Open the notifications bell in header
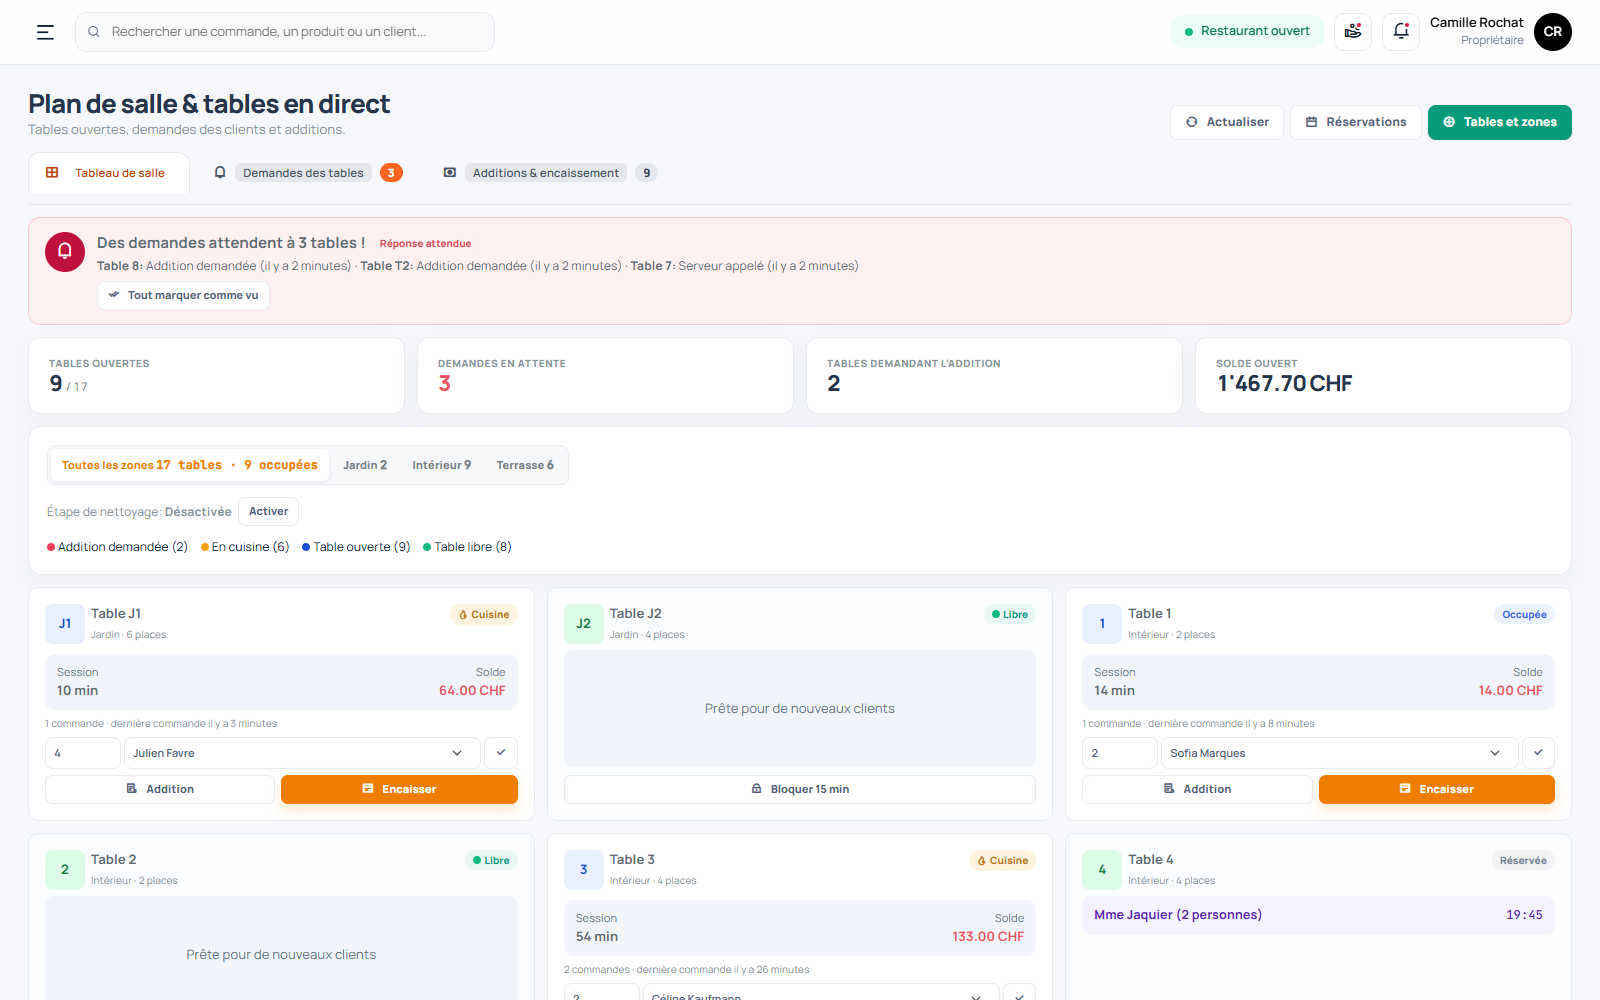Viewport: 1600px width, 1000px height. [x=1401, y=32]
